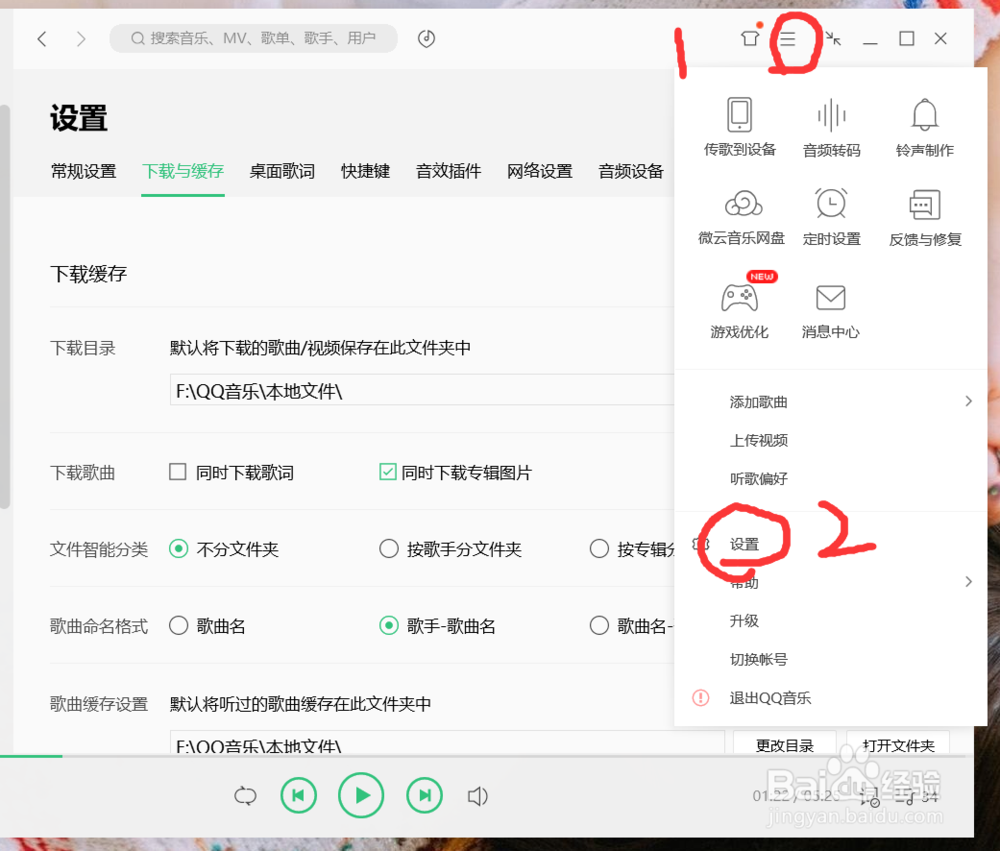Switch to 音效插件 tab
Image resolution: width=1000 pixels, height=851 pixels.
[448, 171]
